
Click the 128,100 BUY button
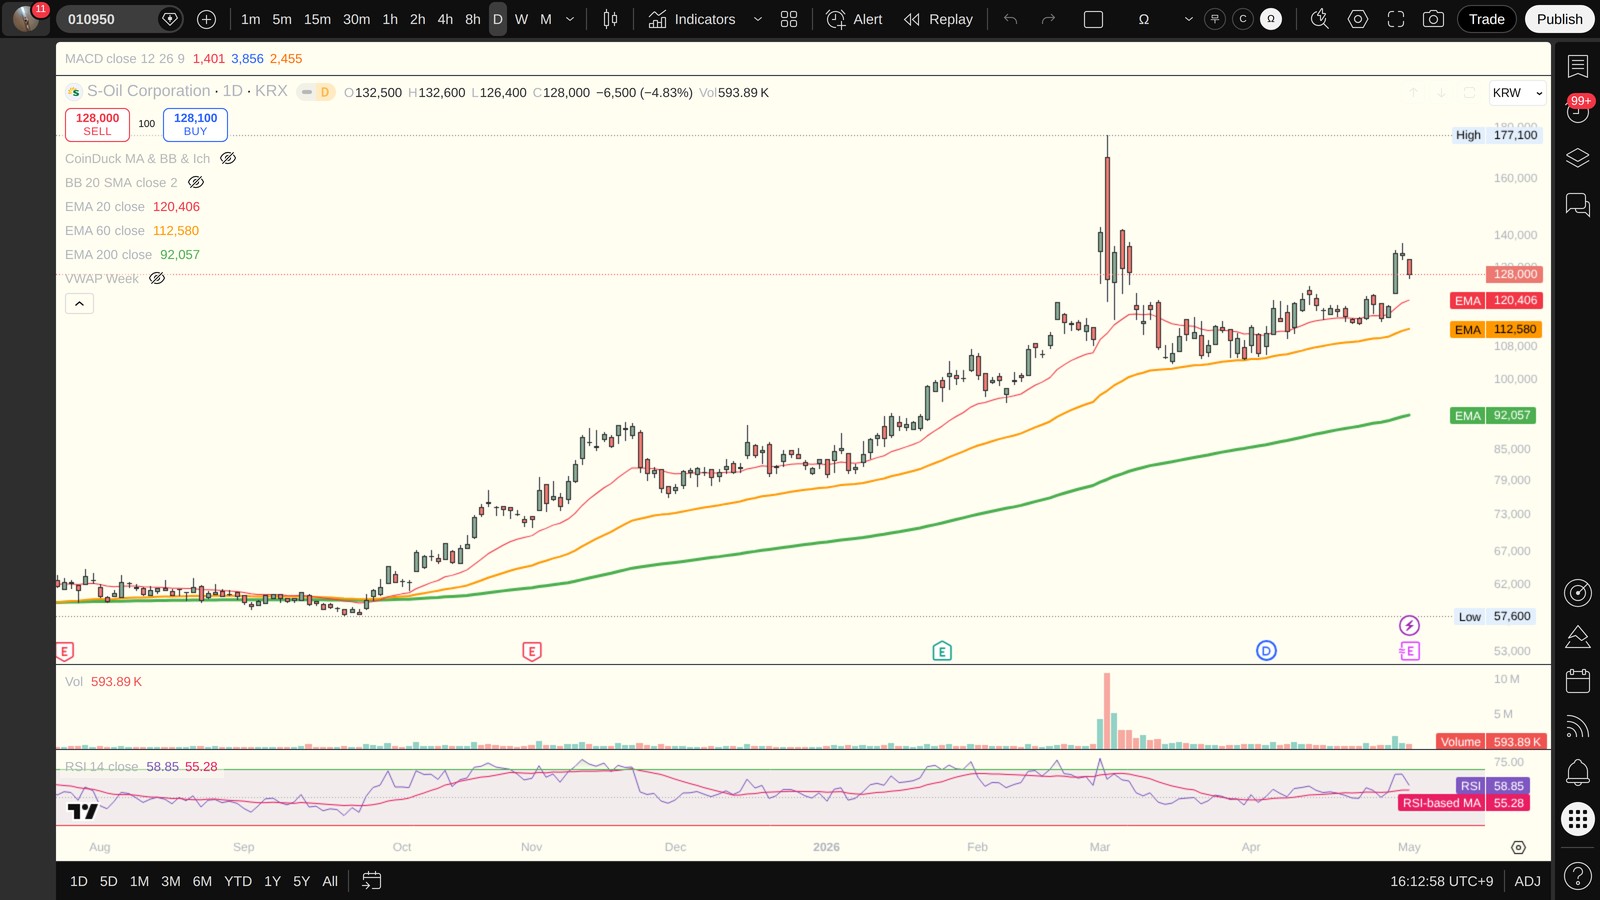pos(195,124)
